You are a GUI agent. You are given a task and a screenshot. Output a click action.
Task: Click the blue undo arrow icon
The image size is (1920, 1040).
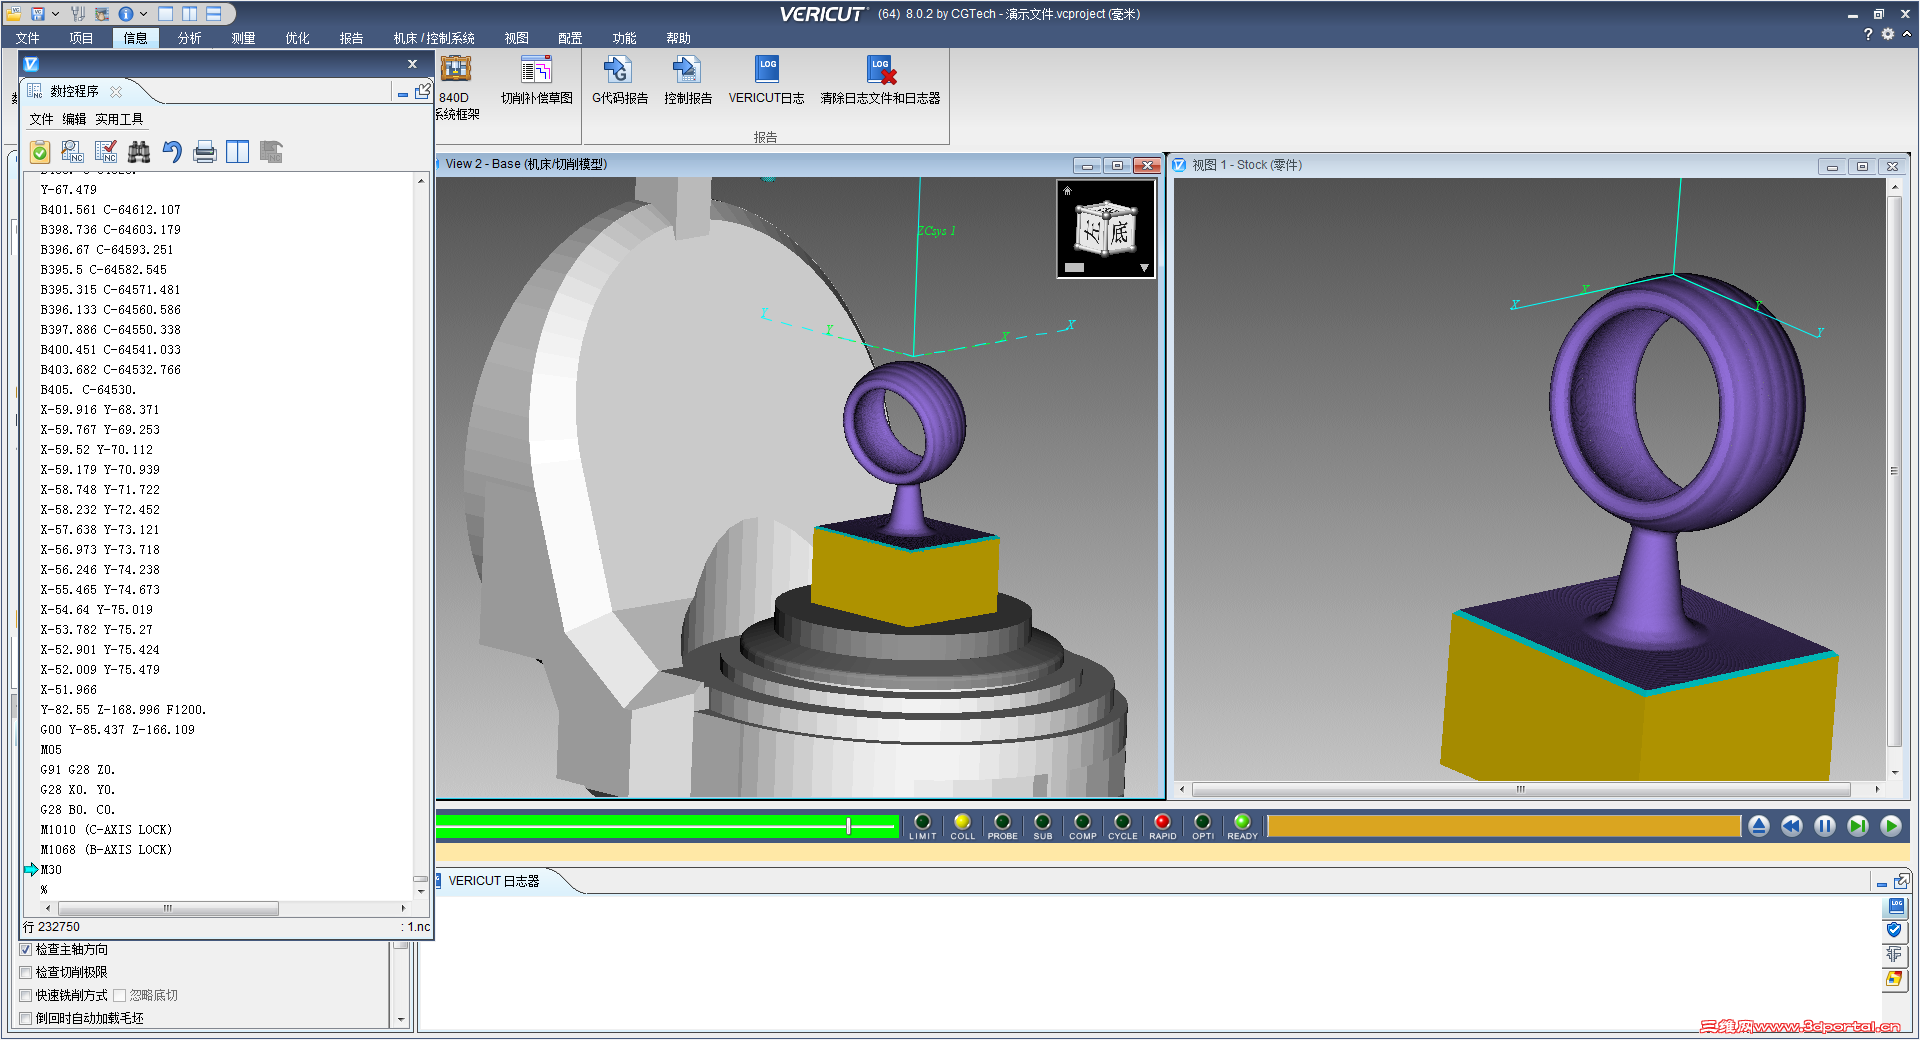tap(172, 152)
